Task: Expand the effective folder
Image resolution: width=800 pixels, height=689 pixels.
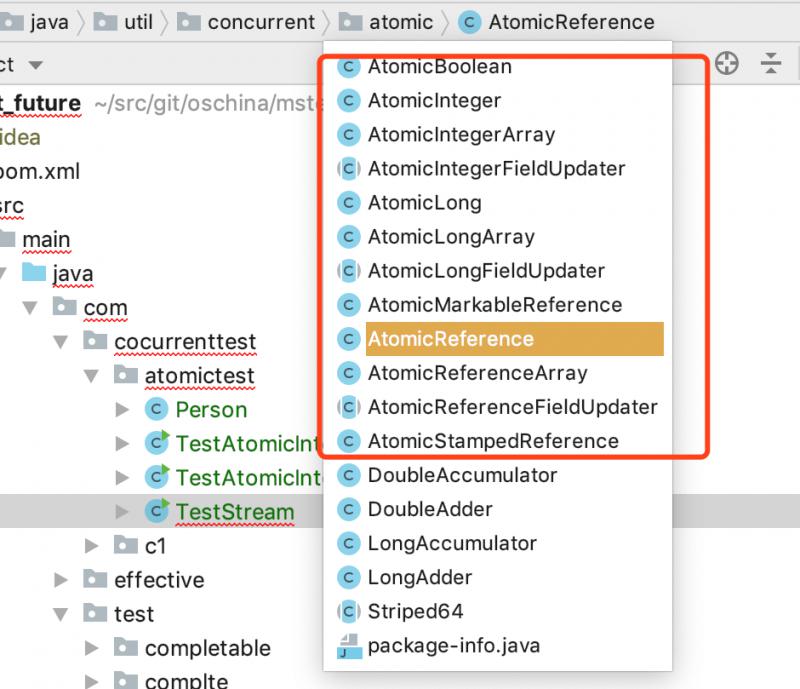Action: coord(61,580)
